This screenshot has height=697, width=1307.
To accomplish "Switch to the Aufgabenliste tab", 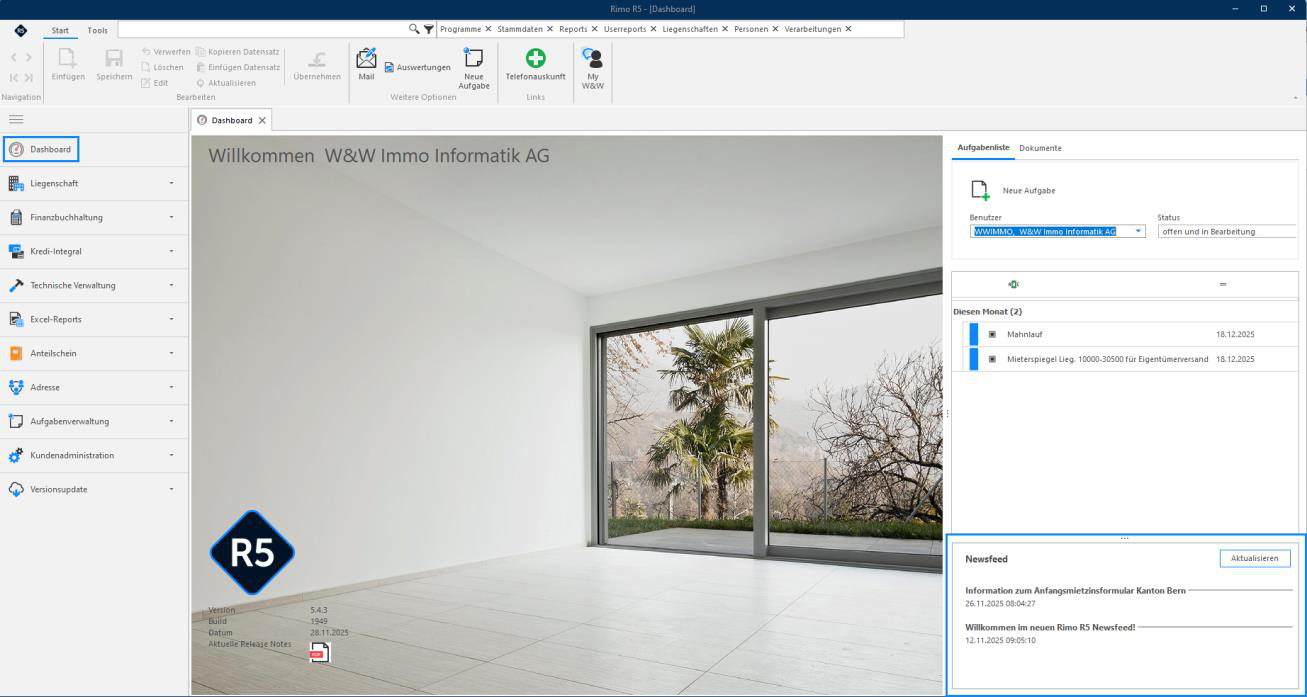I will [x=982, y=148].
